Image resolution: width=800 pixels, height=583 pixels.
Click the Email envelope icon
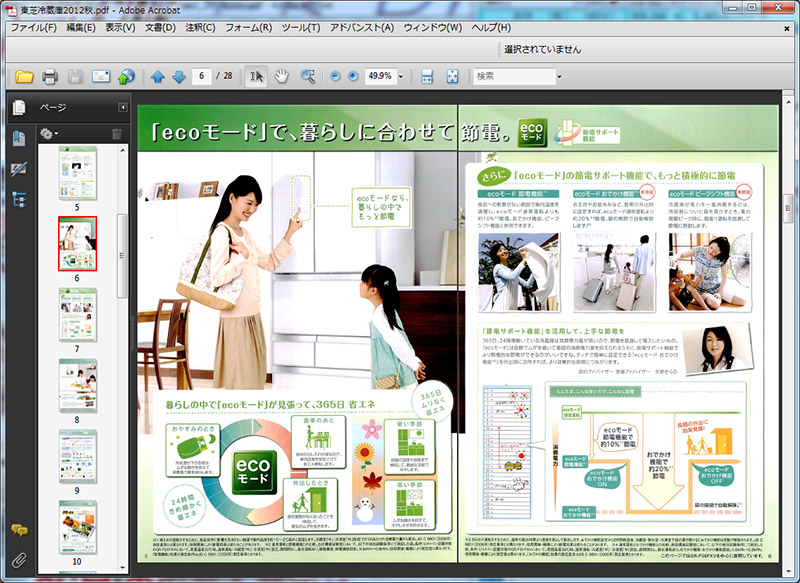coord(101,76)
